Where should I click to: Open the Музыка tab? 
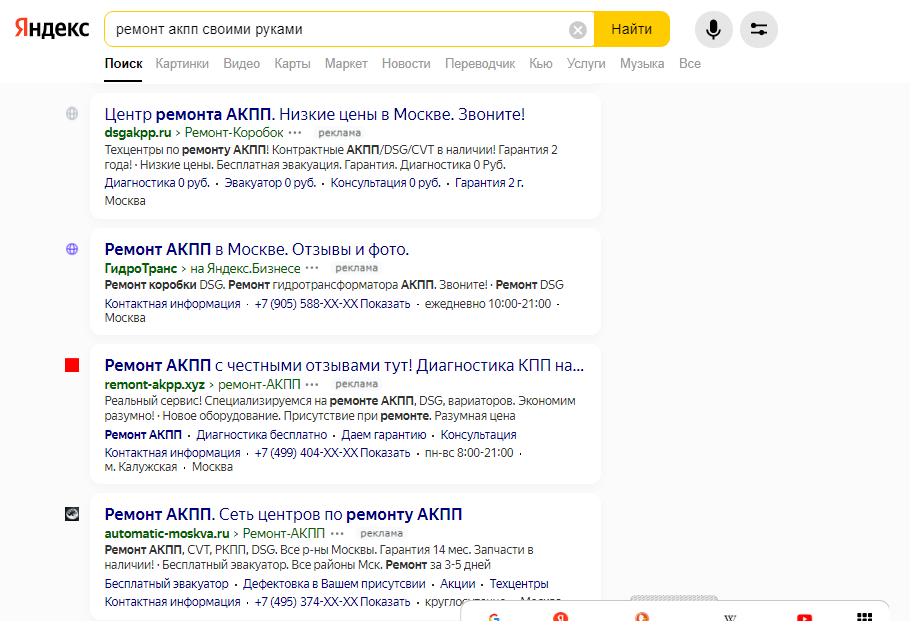tap(642, 64)
